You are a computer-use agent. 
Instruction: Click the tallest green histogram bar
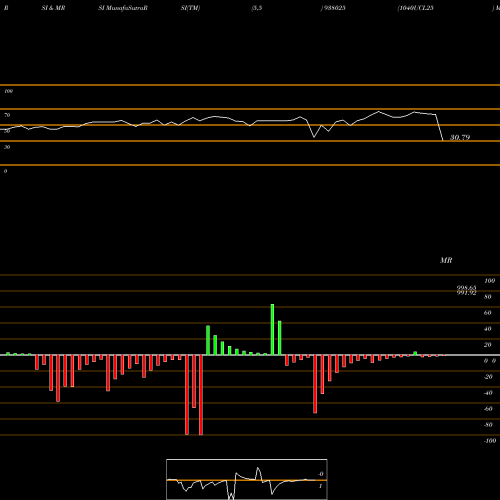click(272, 329)
